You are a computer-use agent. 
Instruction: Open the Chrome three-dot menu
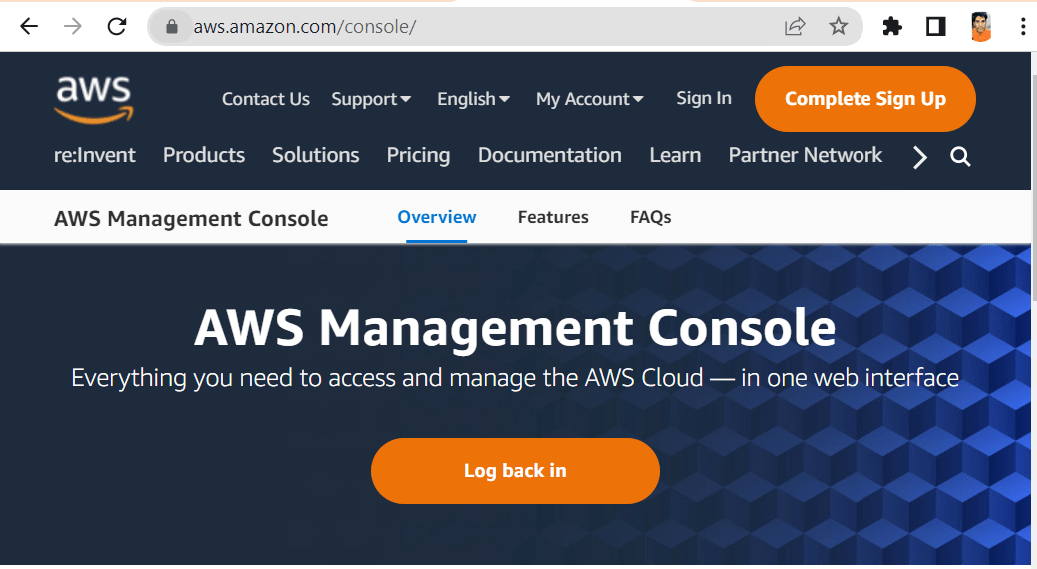tap(1022, 27)
